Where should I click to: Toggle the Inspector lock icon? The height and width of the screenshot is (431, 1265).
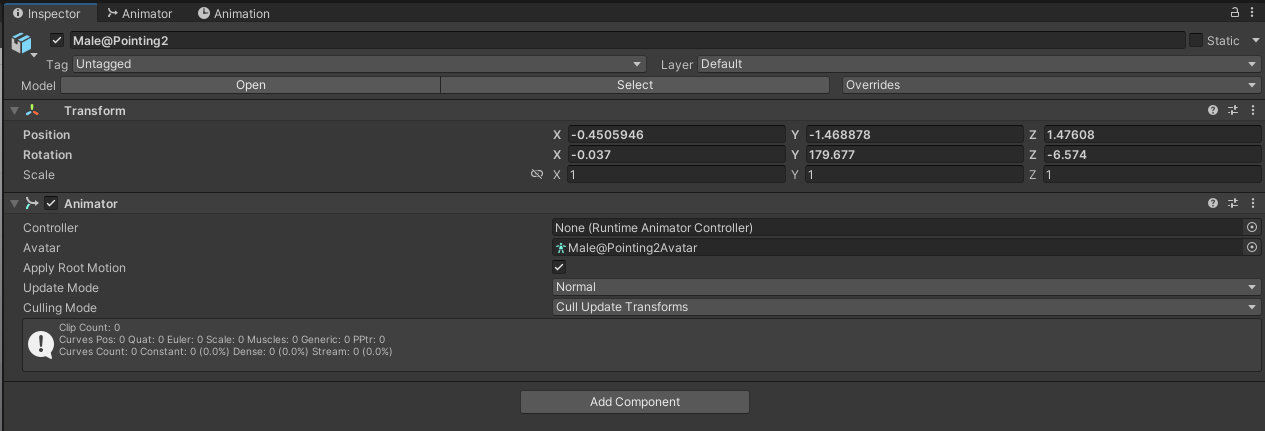1234,13
